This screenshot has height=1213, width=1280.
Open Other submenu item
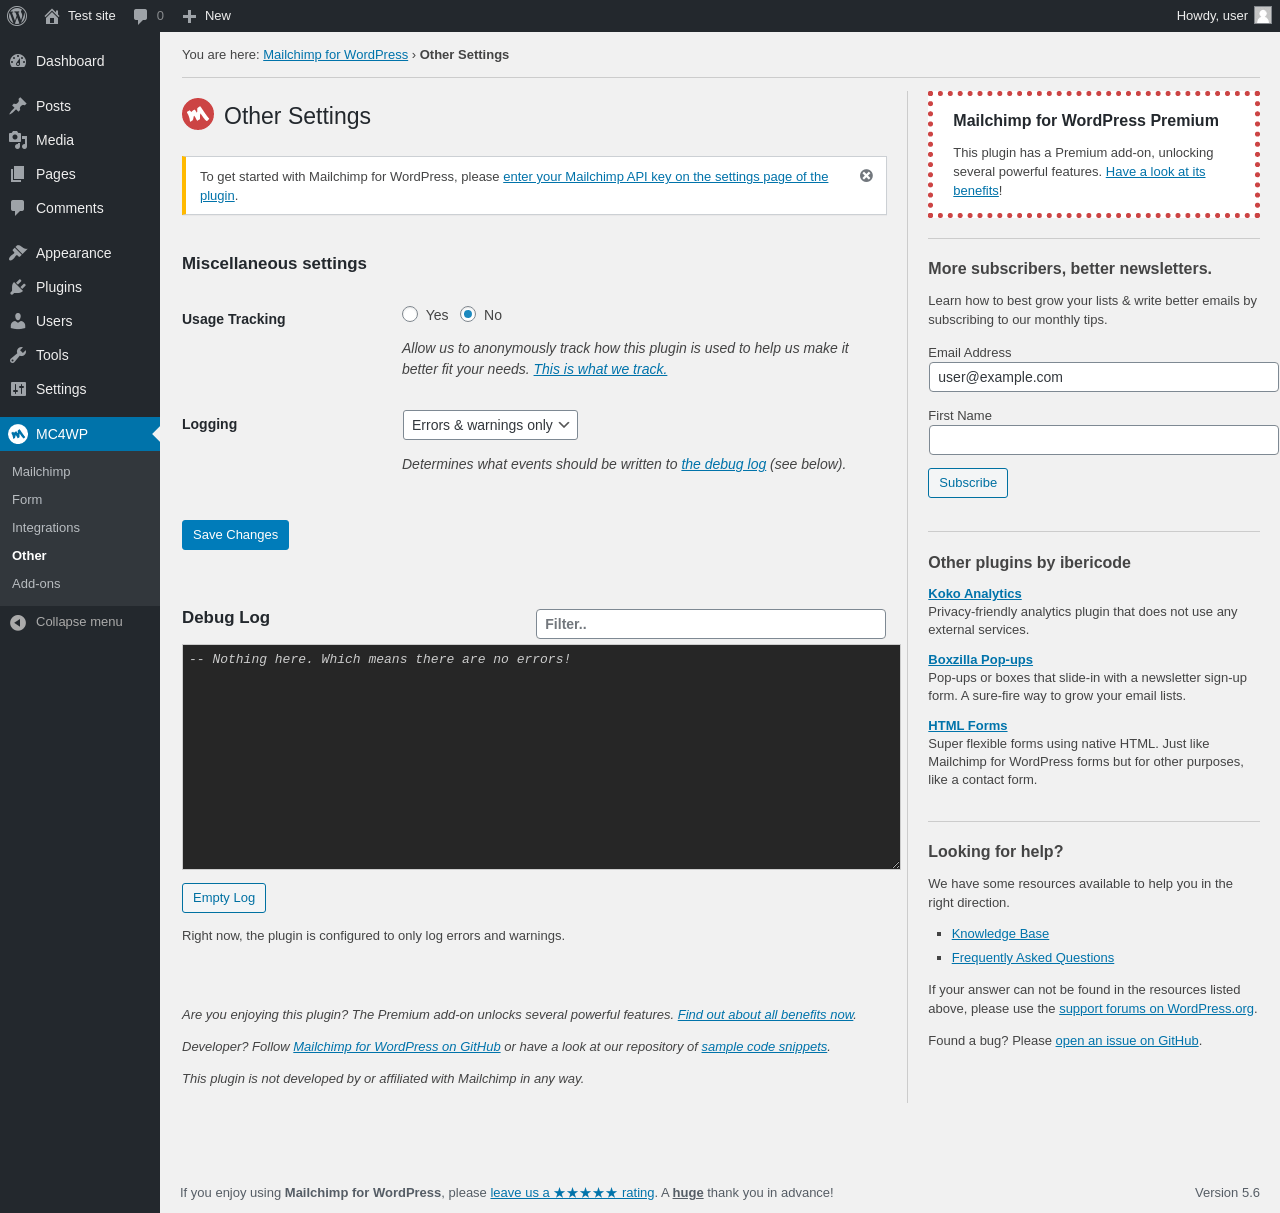pos(29,556)
